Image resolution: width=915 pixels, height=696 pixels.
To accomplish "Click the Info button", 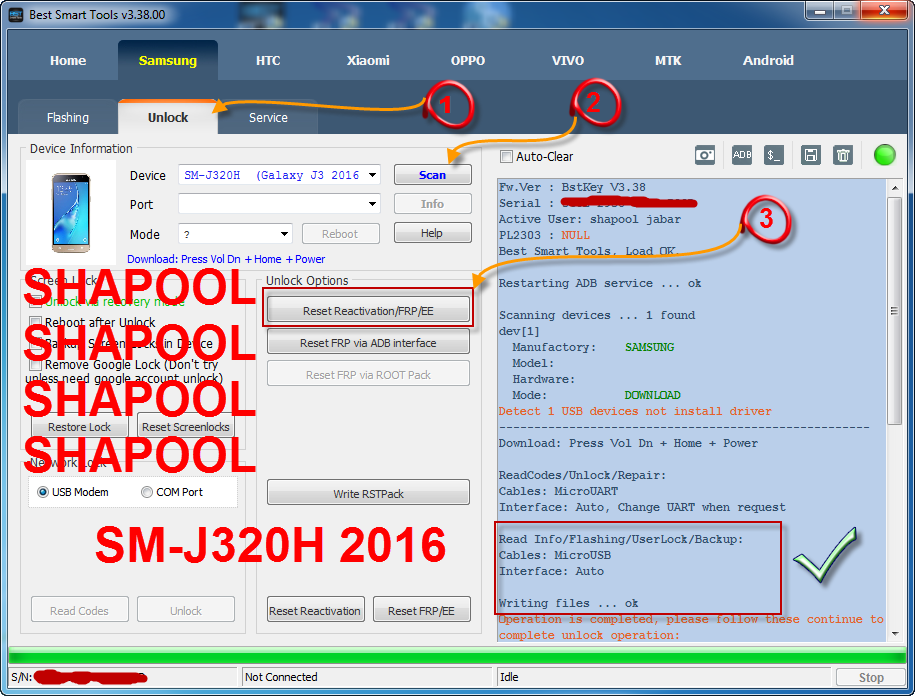I will pos(432,204).
